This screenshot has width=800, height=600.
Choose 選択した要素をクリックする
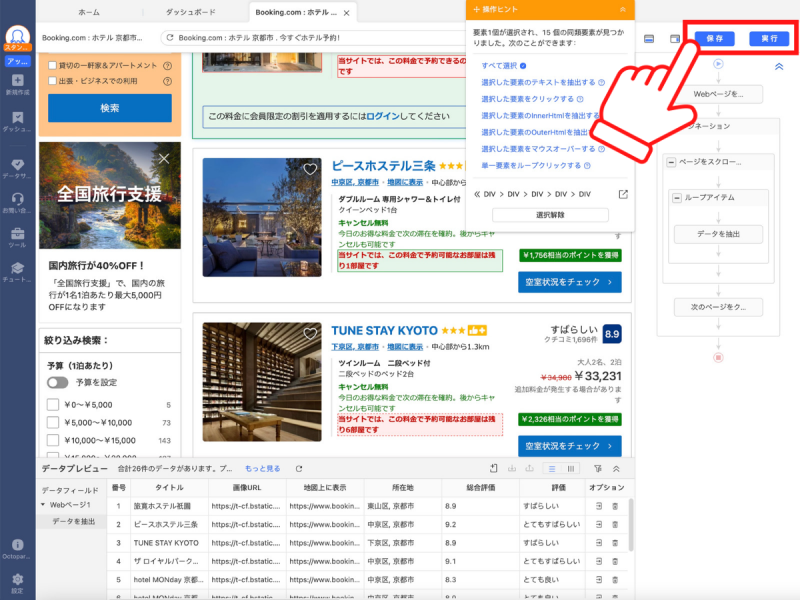click(528, 99)
